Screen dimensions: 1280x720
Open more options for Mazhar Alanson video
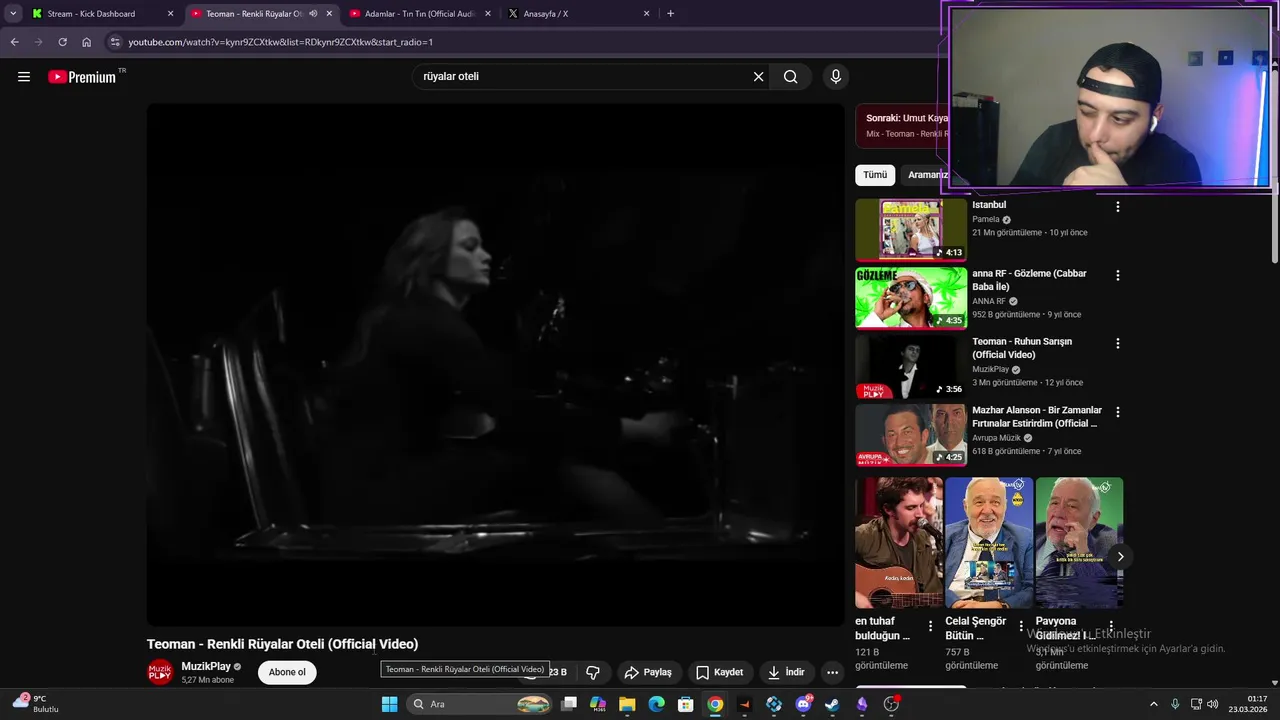coord(1118,412)
